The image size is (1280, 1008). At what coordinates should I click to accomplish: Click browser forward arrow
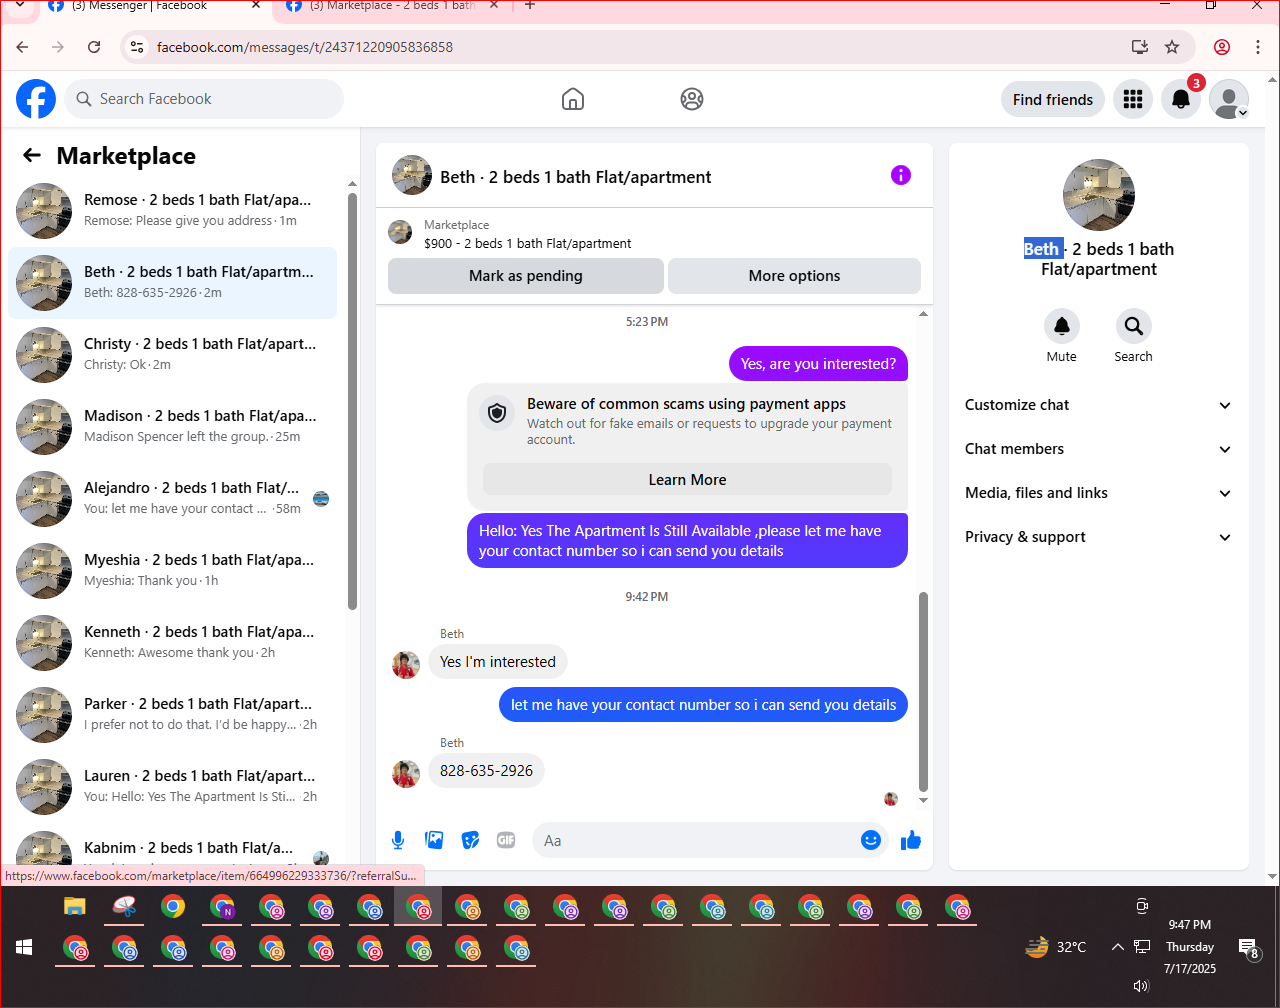58,47
